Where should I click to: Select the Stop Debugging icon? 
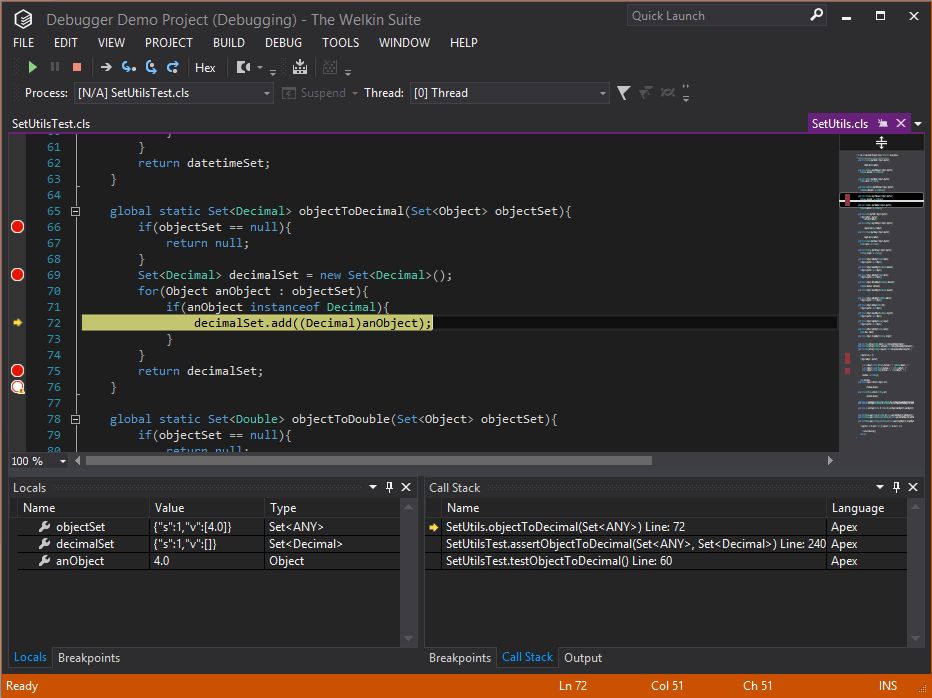(76, 67)
